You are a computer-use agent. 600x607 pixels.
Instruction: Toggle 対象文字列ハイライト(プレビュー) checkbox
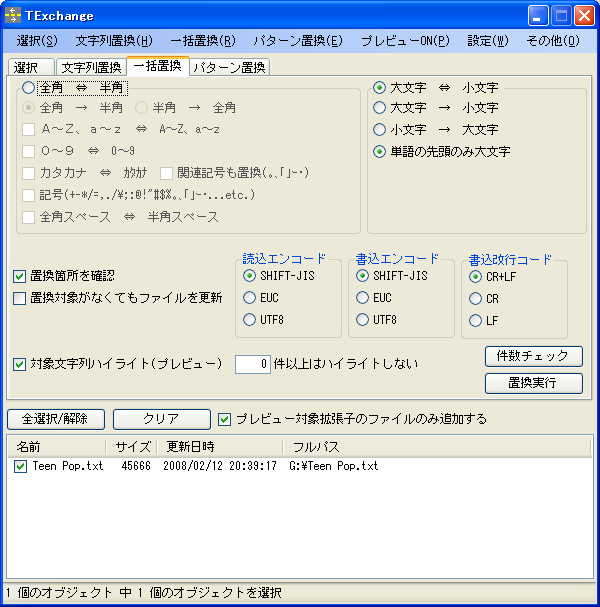point(20,364)
